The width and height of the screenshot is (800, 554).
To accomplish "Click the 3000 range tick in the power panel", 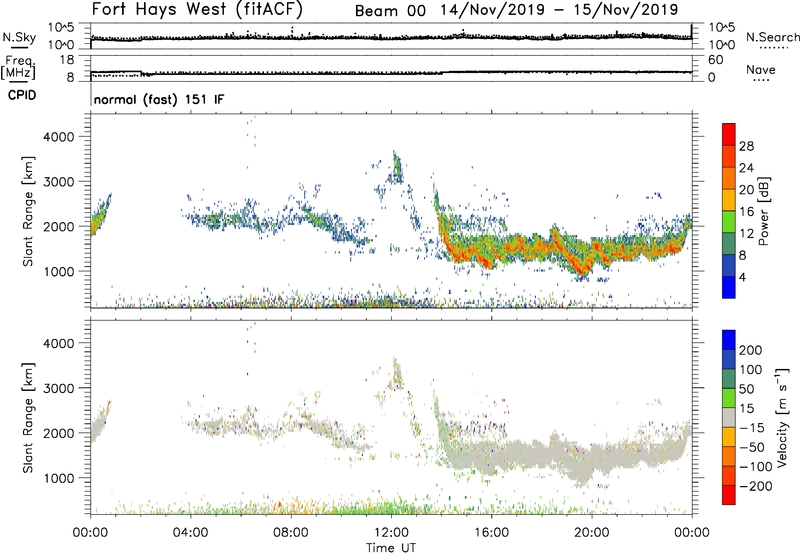I will (58, 182).
